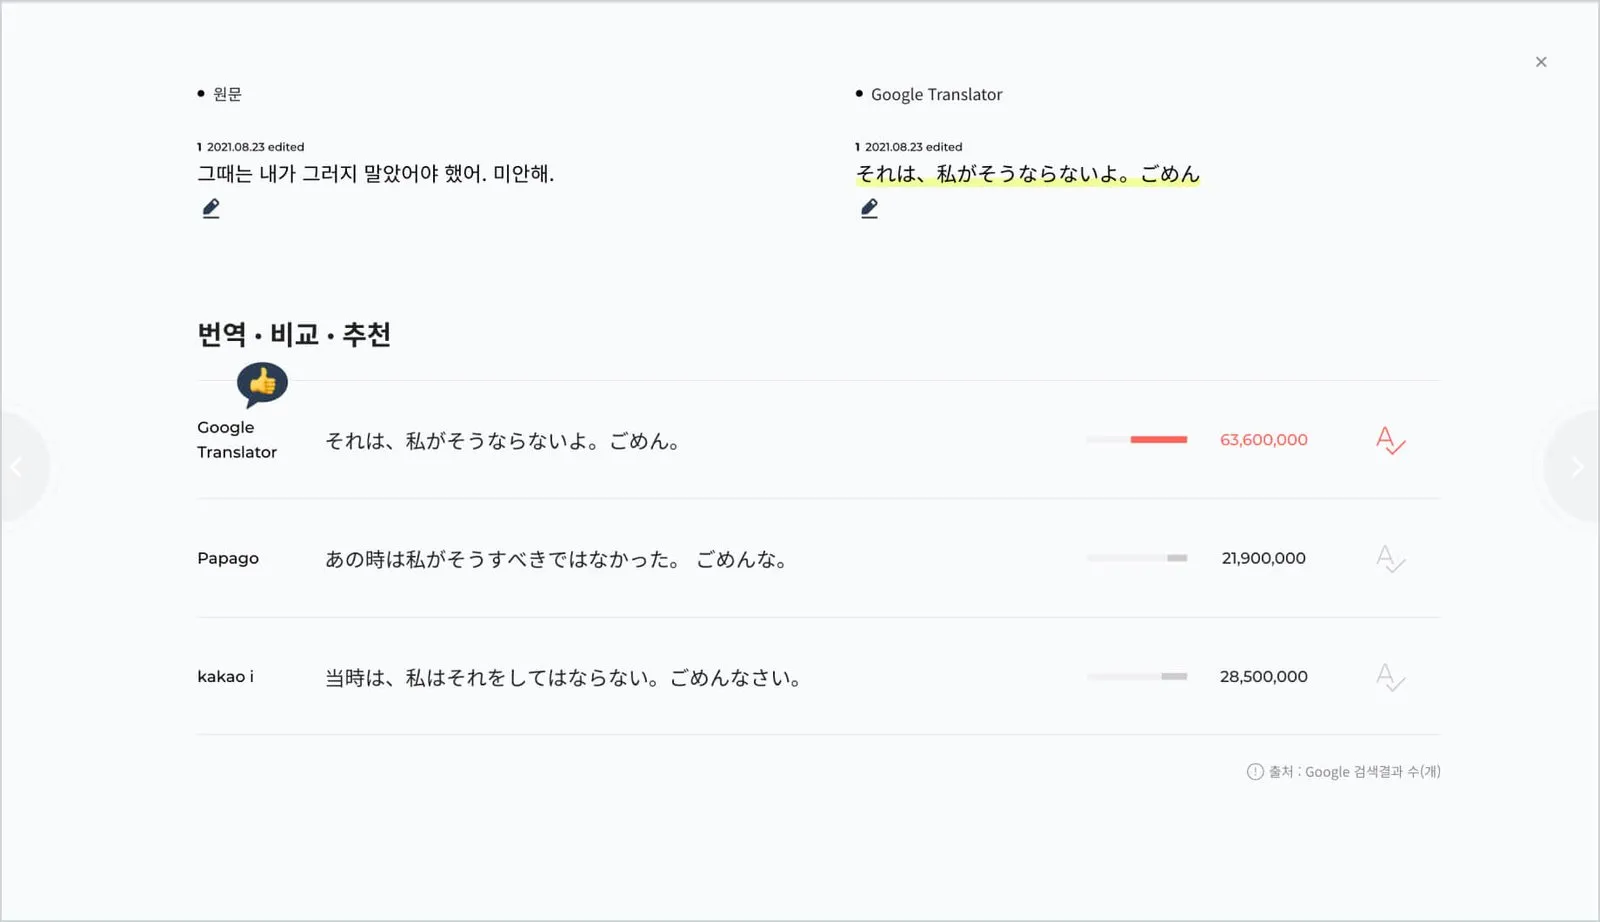Click the kakao i search result bar
Screen dimensions: 1600x922
(x=1137, y=677)
